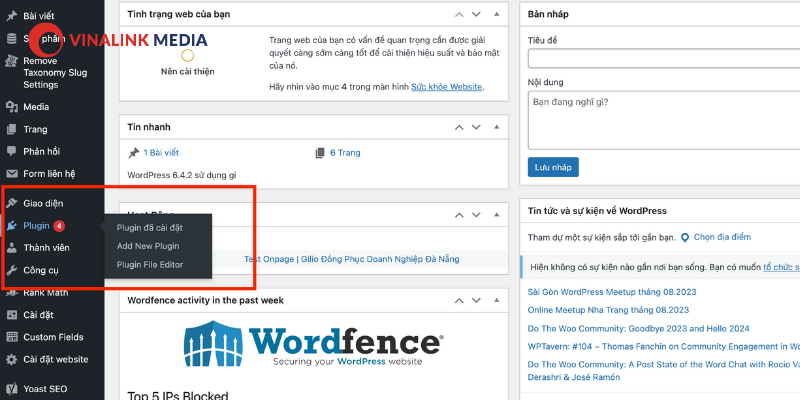Open Test Onpage Gilio Đồng Phục post link

coord(352,259)
